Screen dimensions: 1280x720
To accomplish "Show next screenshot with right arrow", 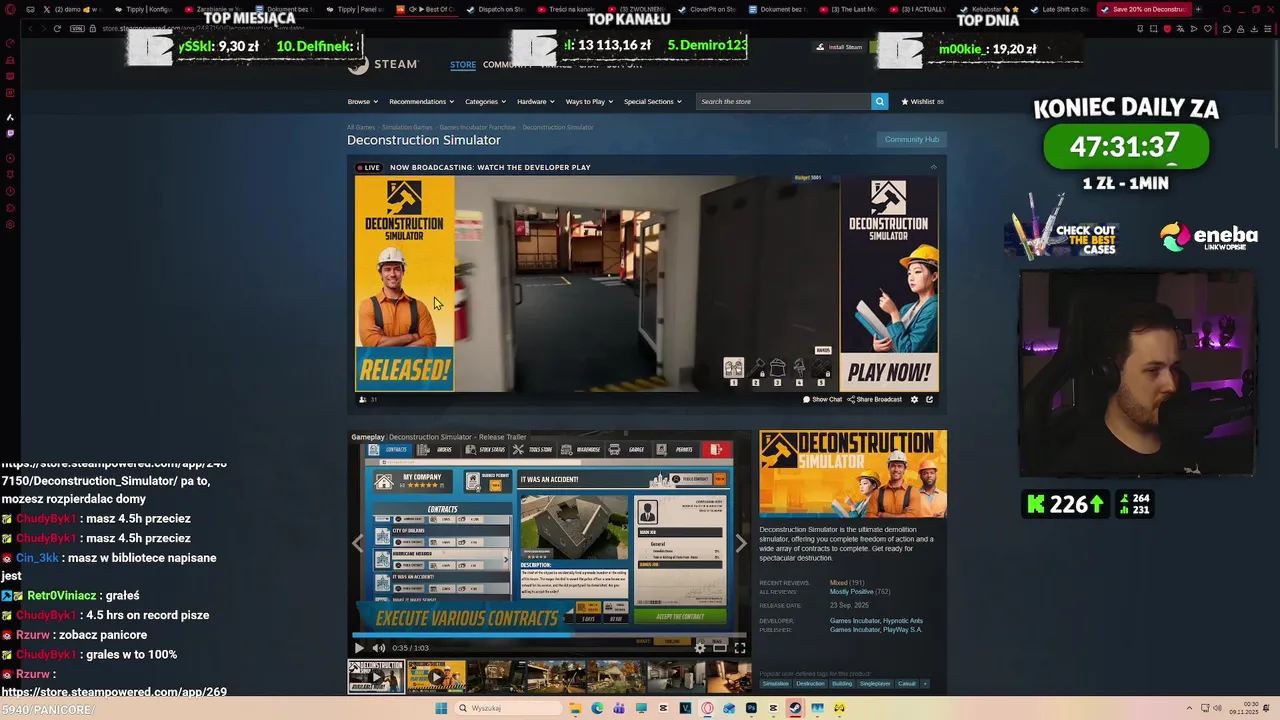I will 740,543.
